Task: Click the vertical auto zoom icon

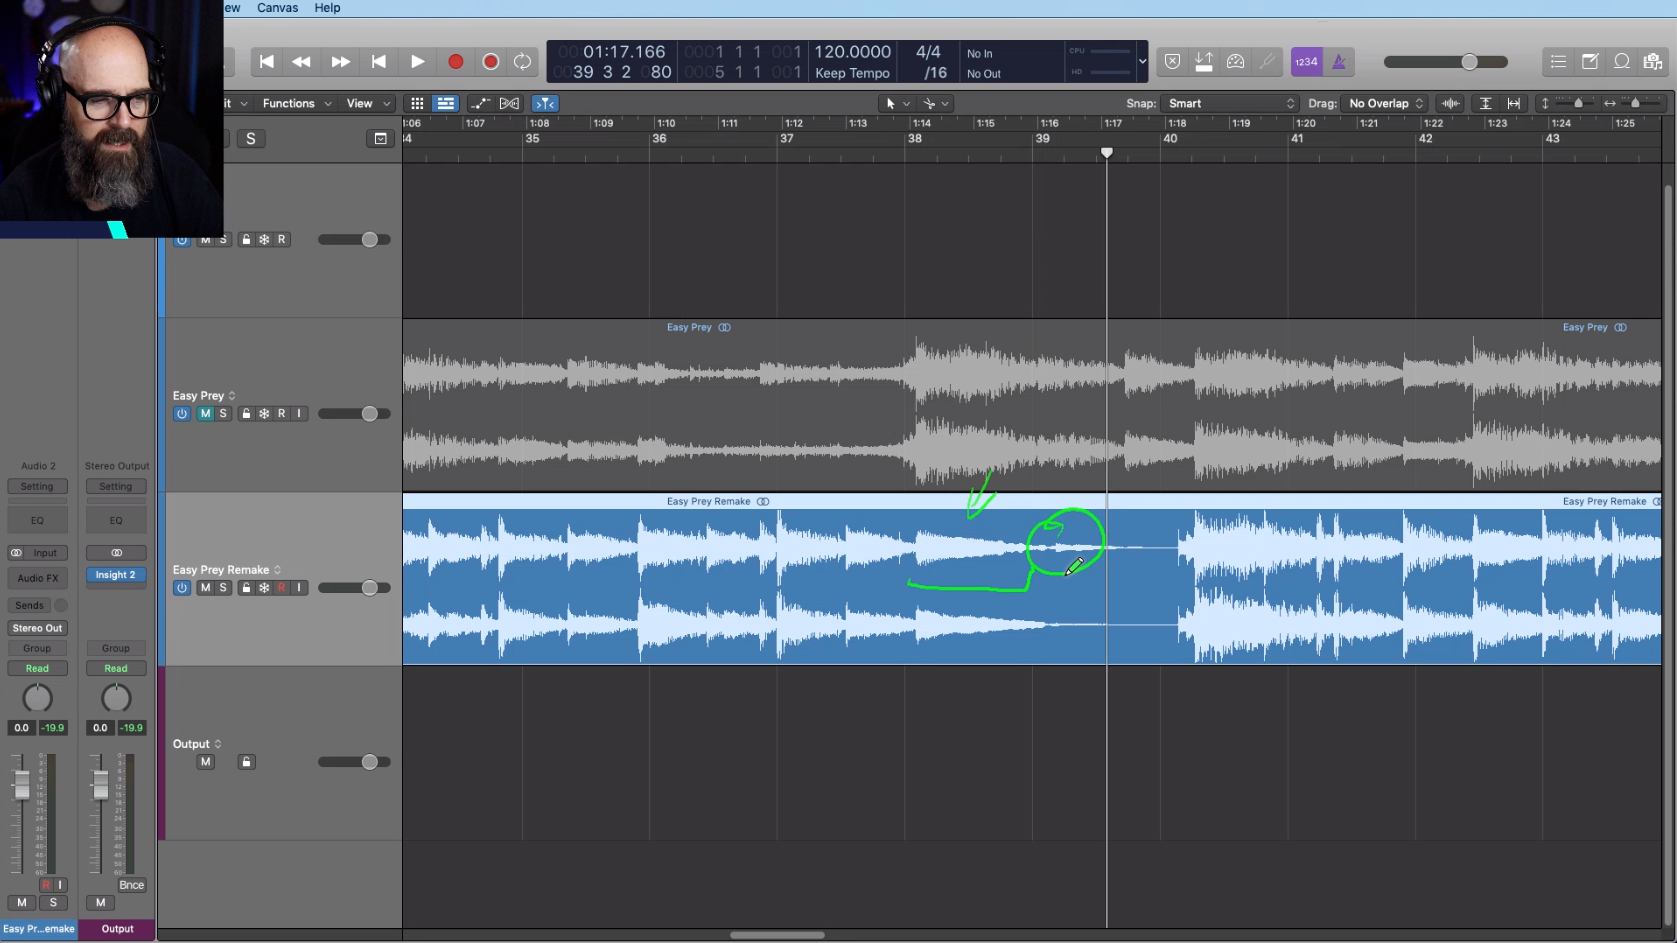Action: coord(1486,104)
